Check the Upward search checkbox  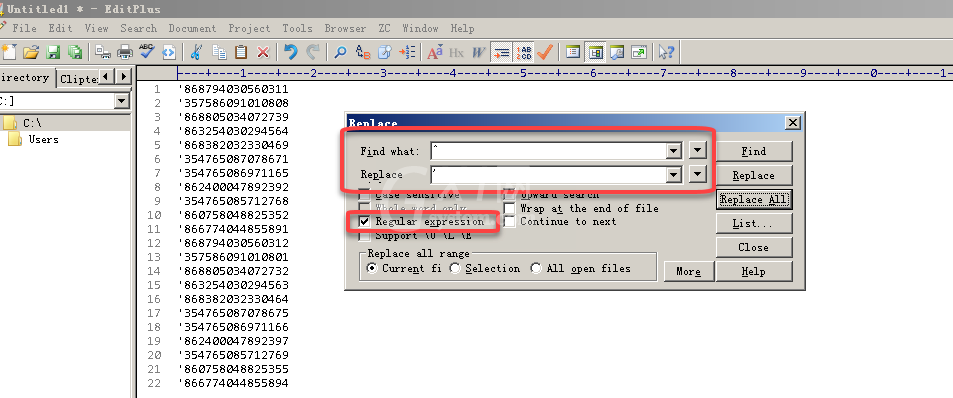tap(509, 194)
